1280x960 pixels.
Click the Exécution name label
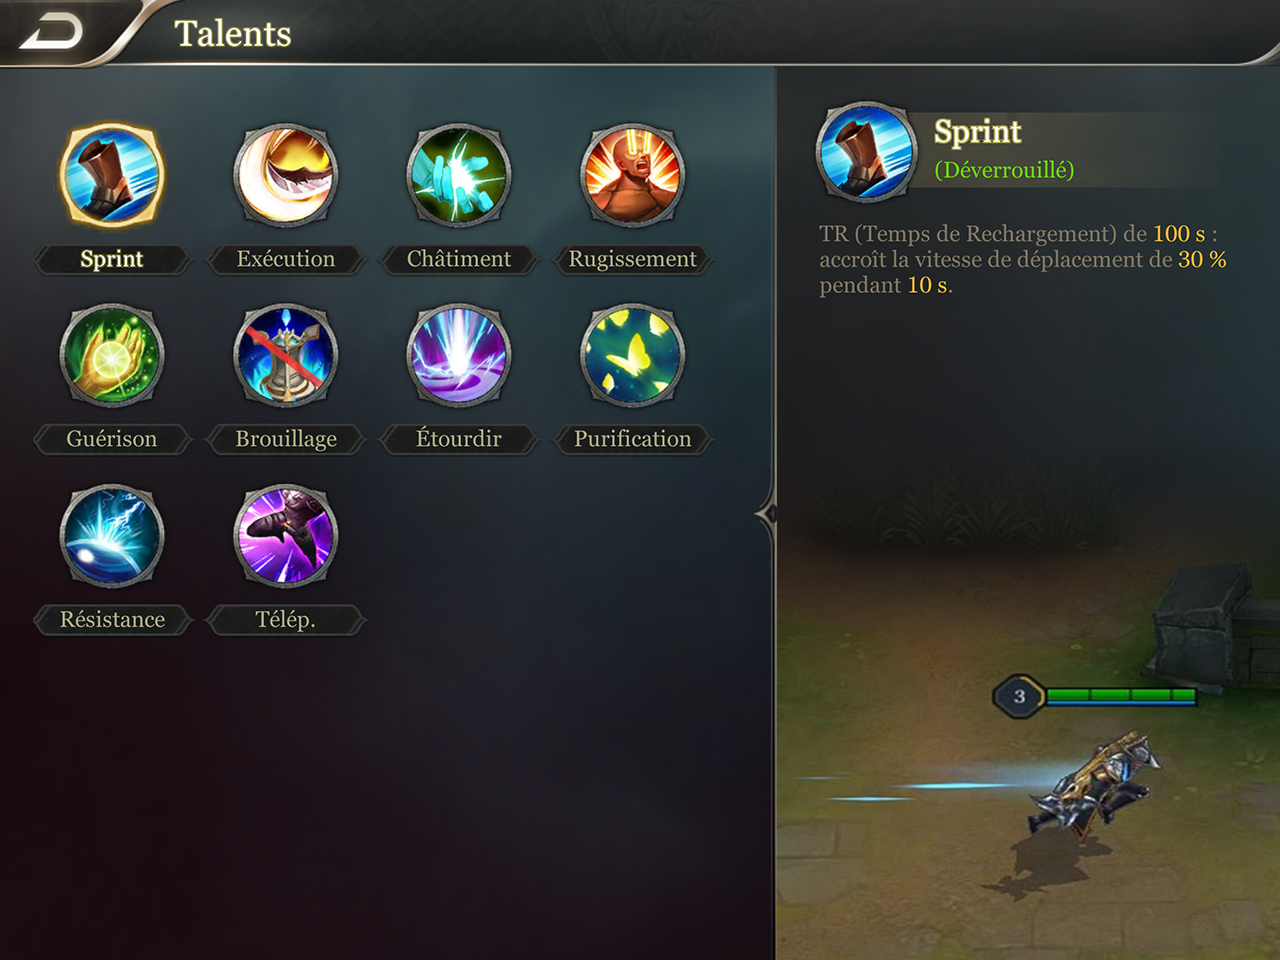coord(286,259)
